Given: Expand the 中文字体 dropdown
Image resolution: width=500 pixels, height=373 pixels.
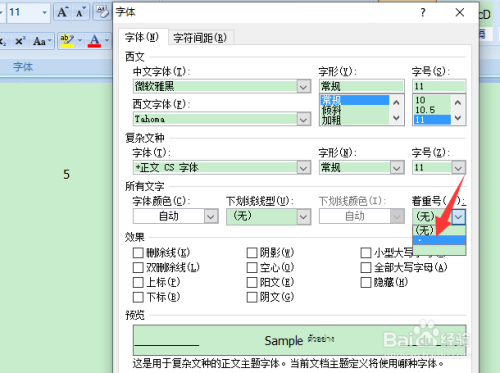Looking at the screenshot, I should click(x=303, y=87).
